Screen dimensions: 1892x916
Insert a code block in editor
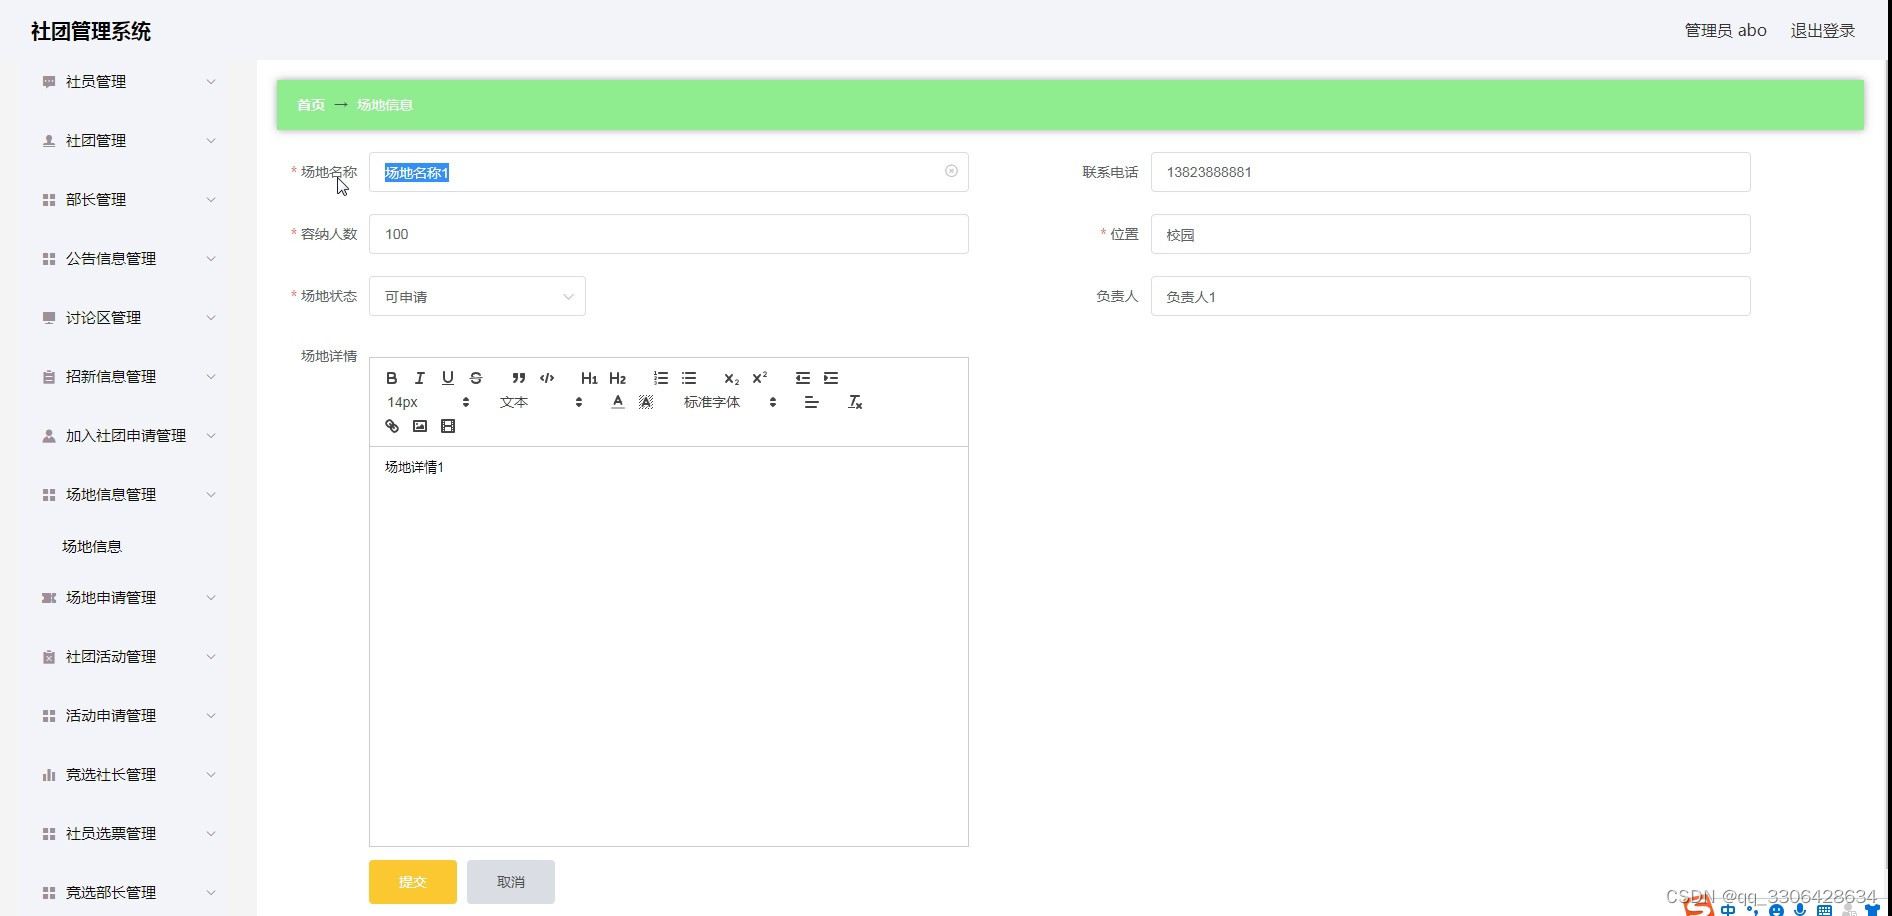coord(547,378)
